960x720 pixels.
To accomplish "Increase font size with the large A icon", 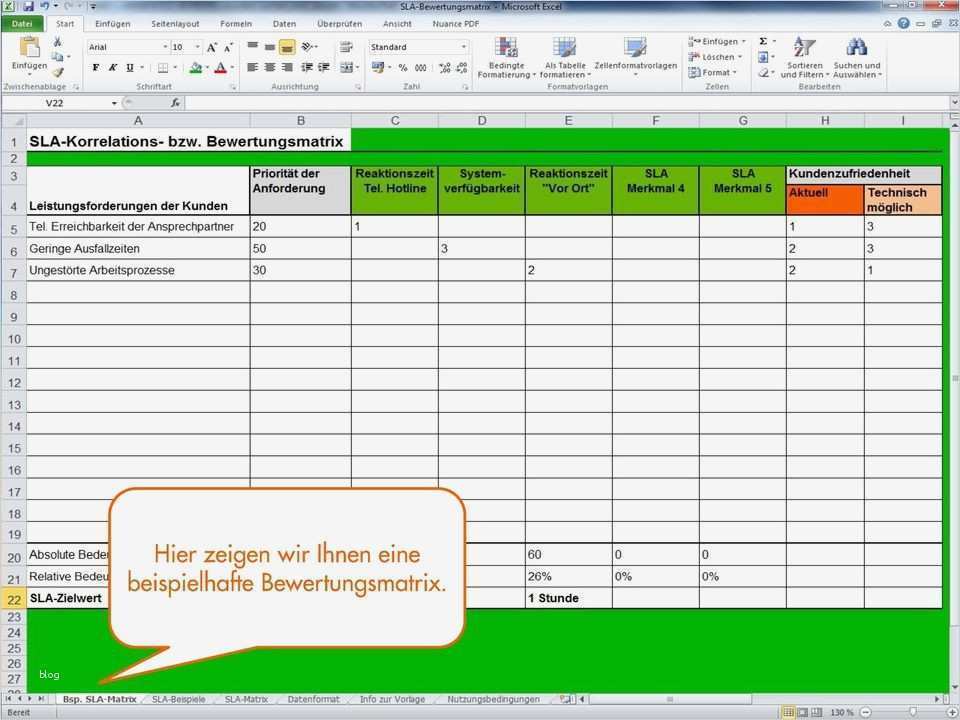I will (212, 47).
